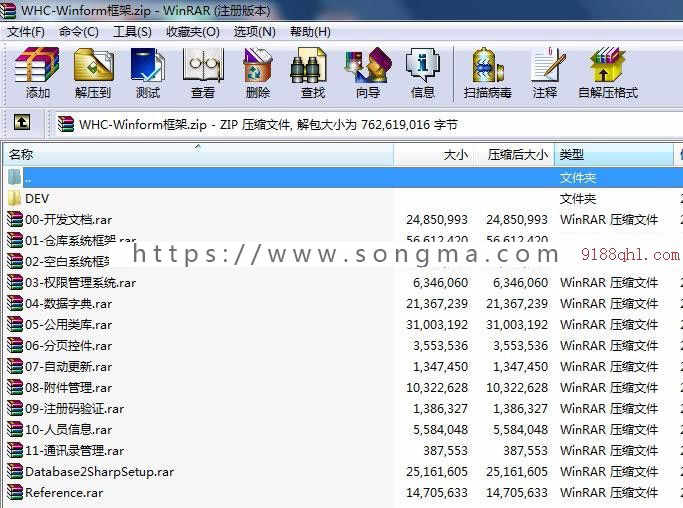Open the 工具(S) menu

132,32
